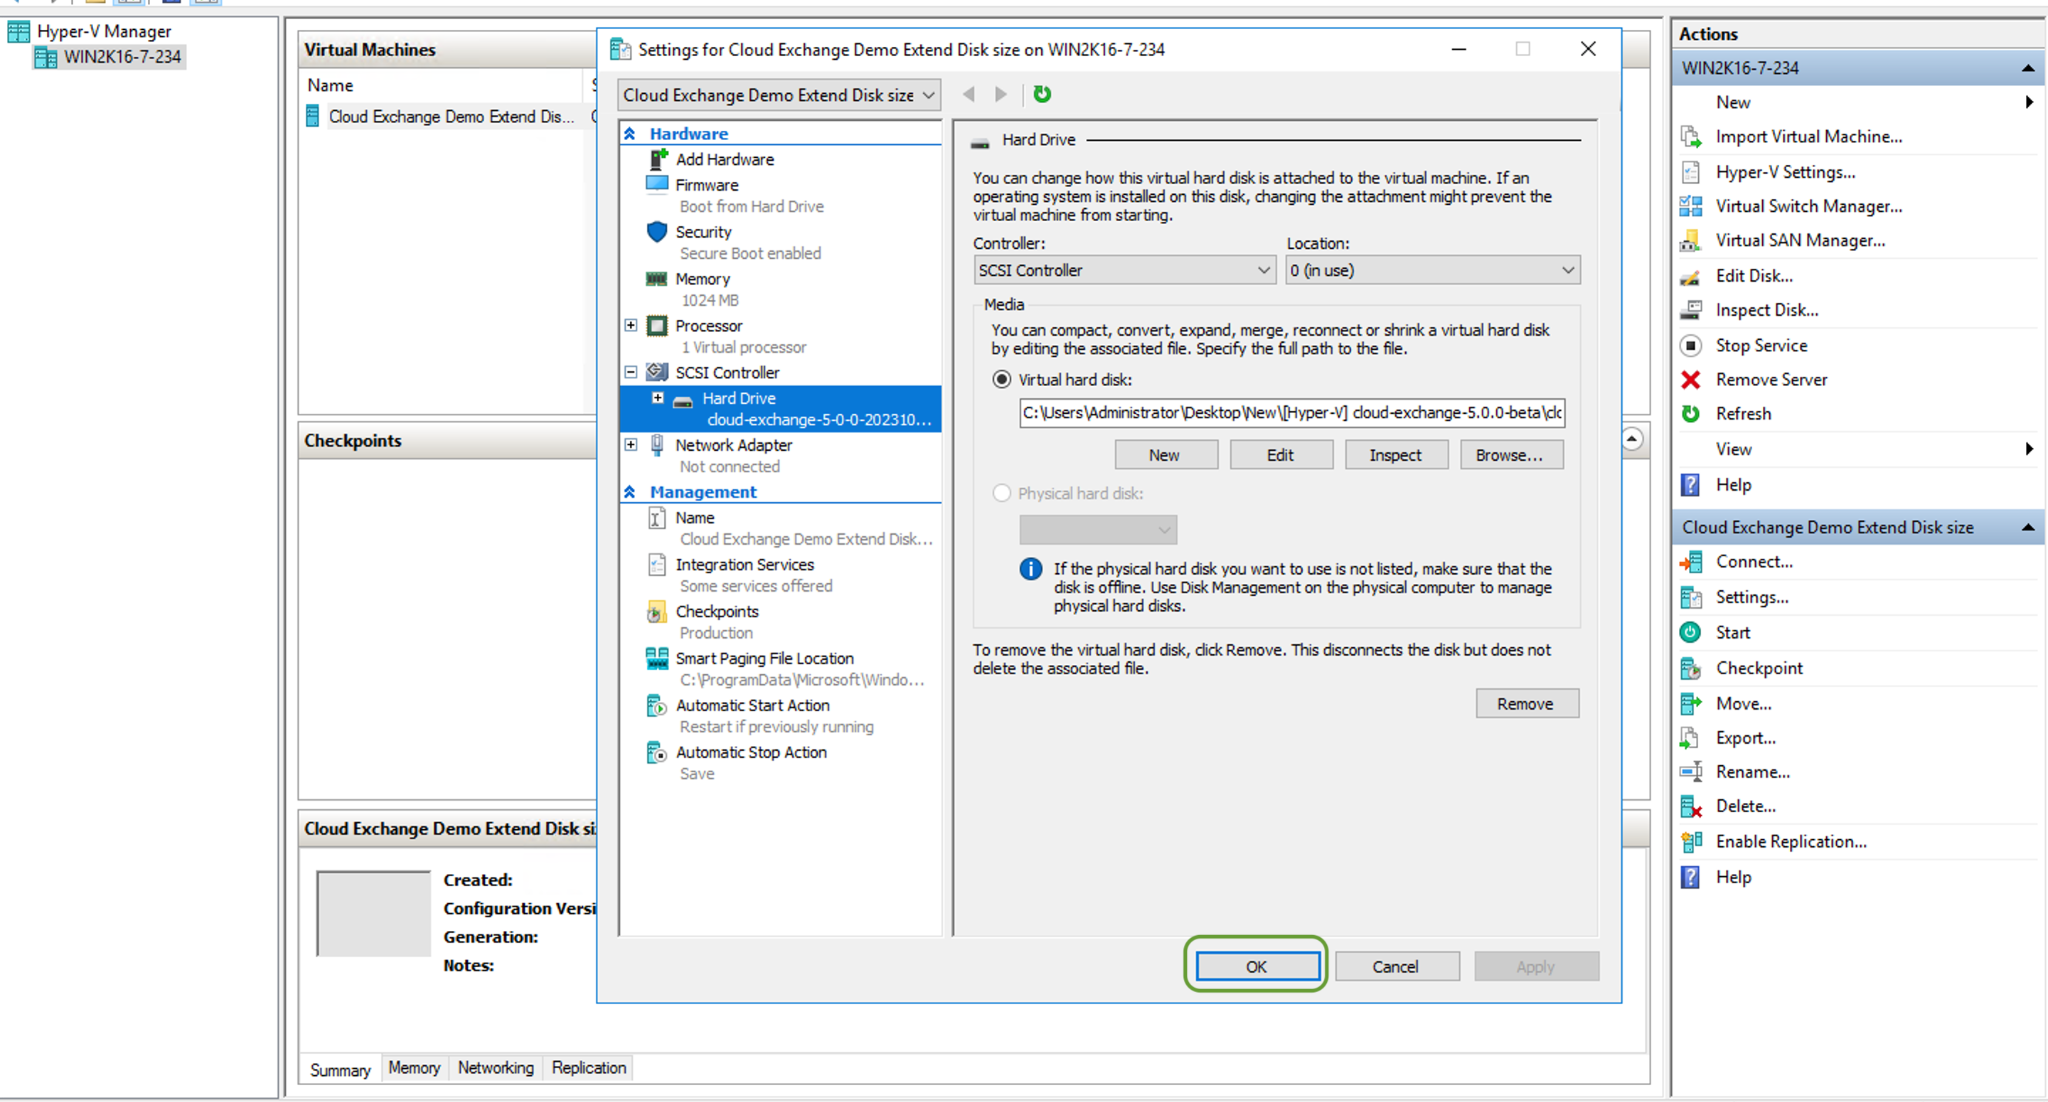This screenshot has width=2048, height=1102.
Task: Click the Browse... button
Action: coord(1510,455)
